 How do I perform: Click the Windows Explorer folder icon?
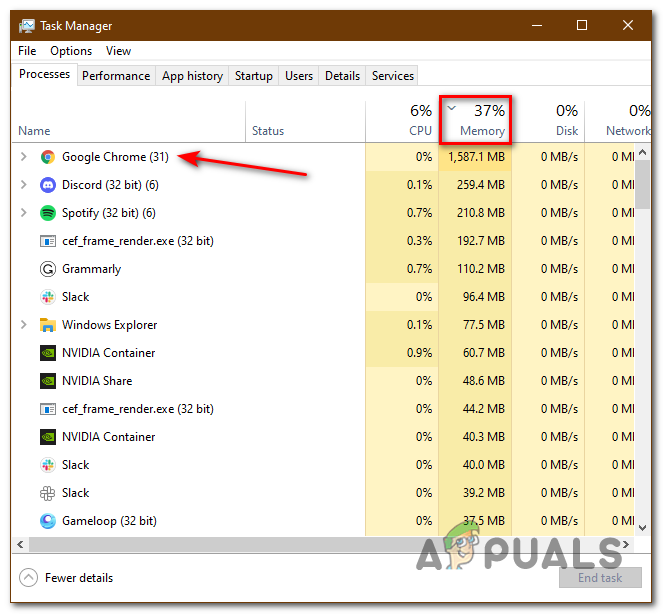(48, 325)
